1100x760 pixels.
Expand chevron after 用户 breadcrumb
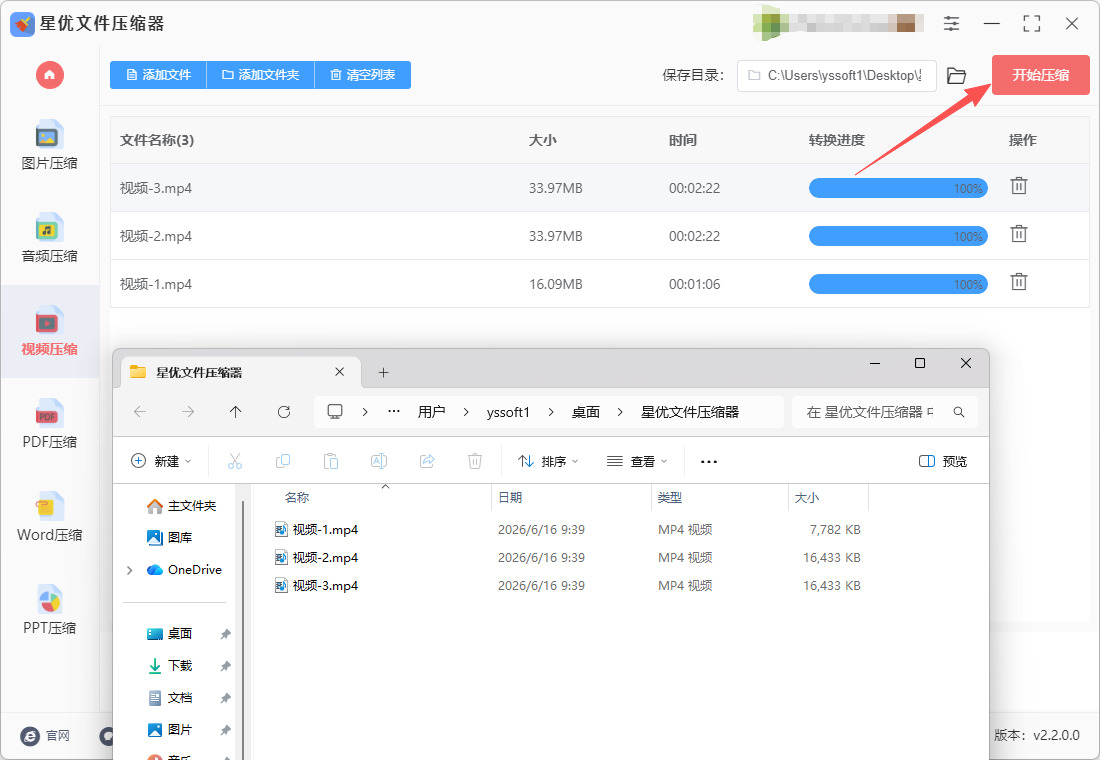pos(466,412)
